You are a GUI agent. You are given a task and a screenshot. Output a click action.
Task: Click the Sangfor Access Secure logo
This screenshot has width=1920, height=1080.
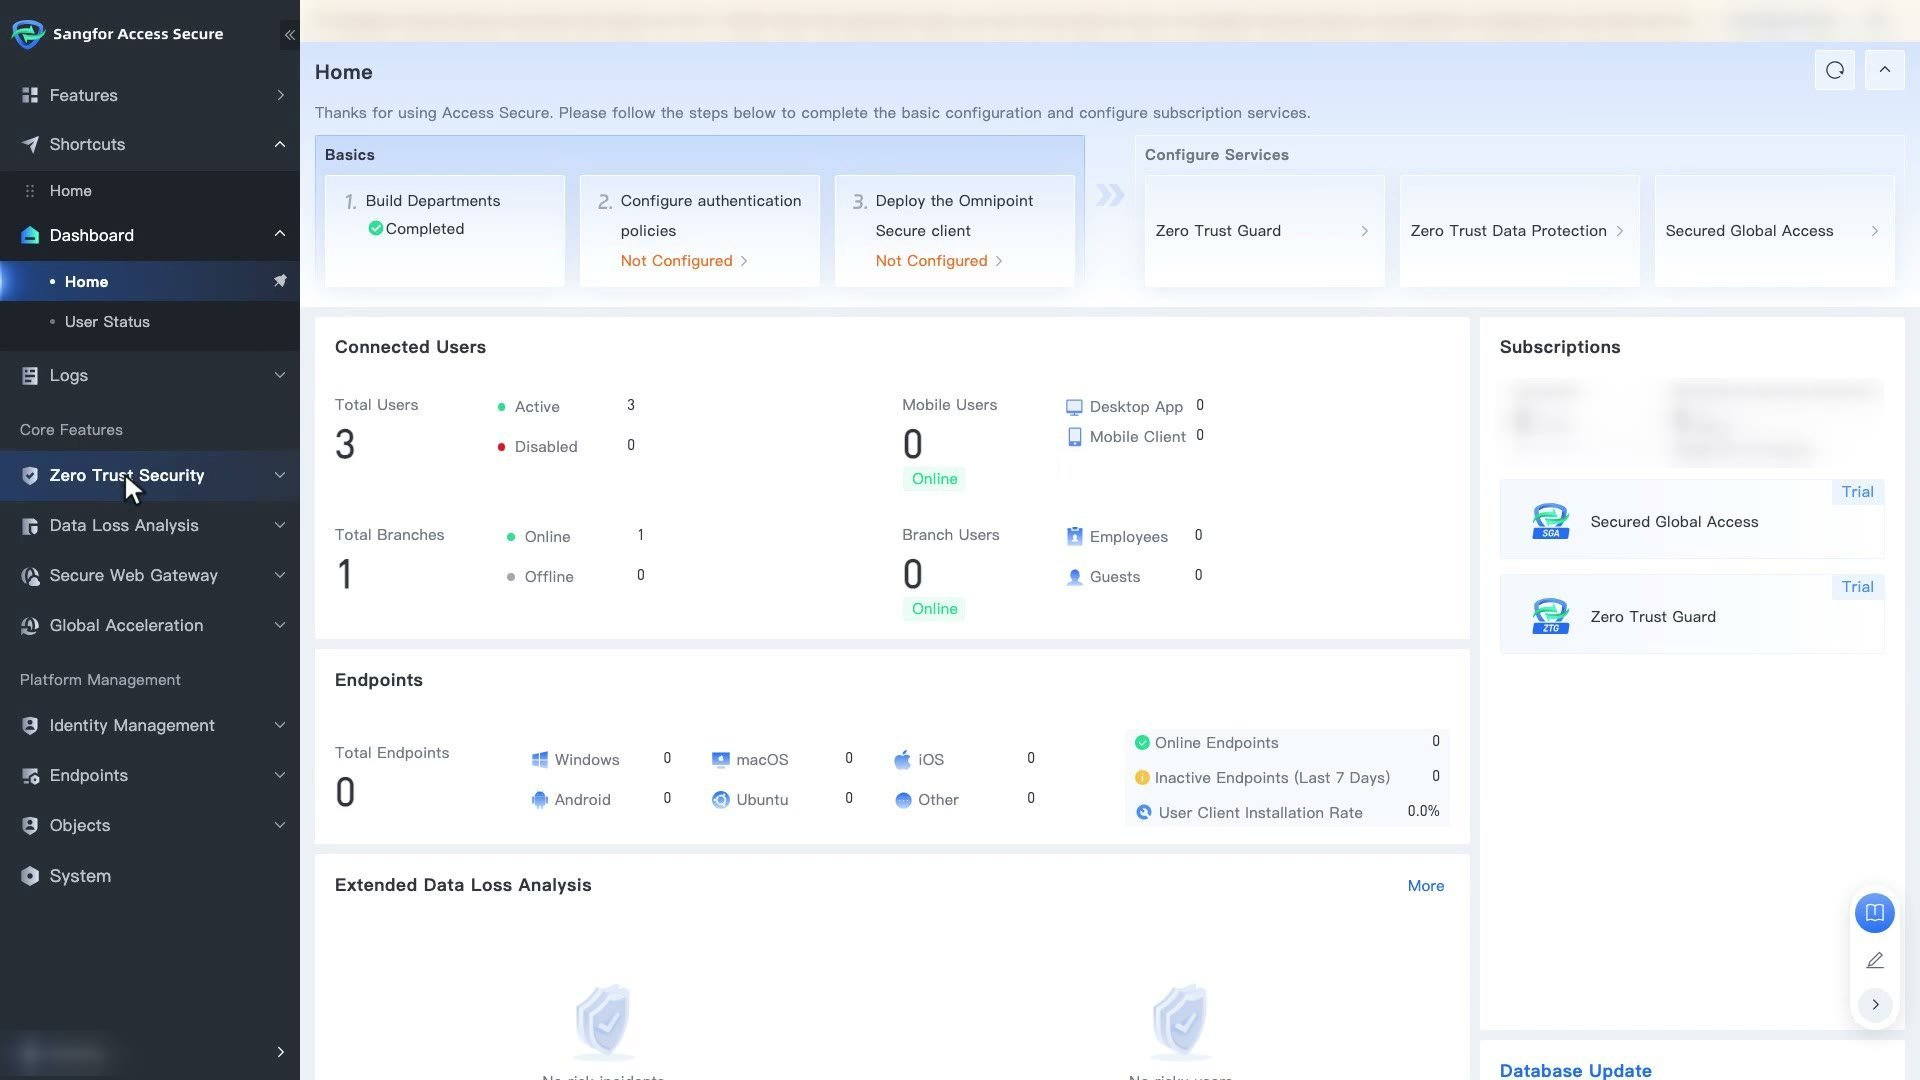[27, 34]
